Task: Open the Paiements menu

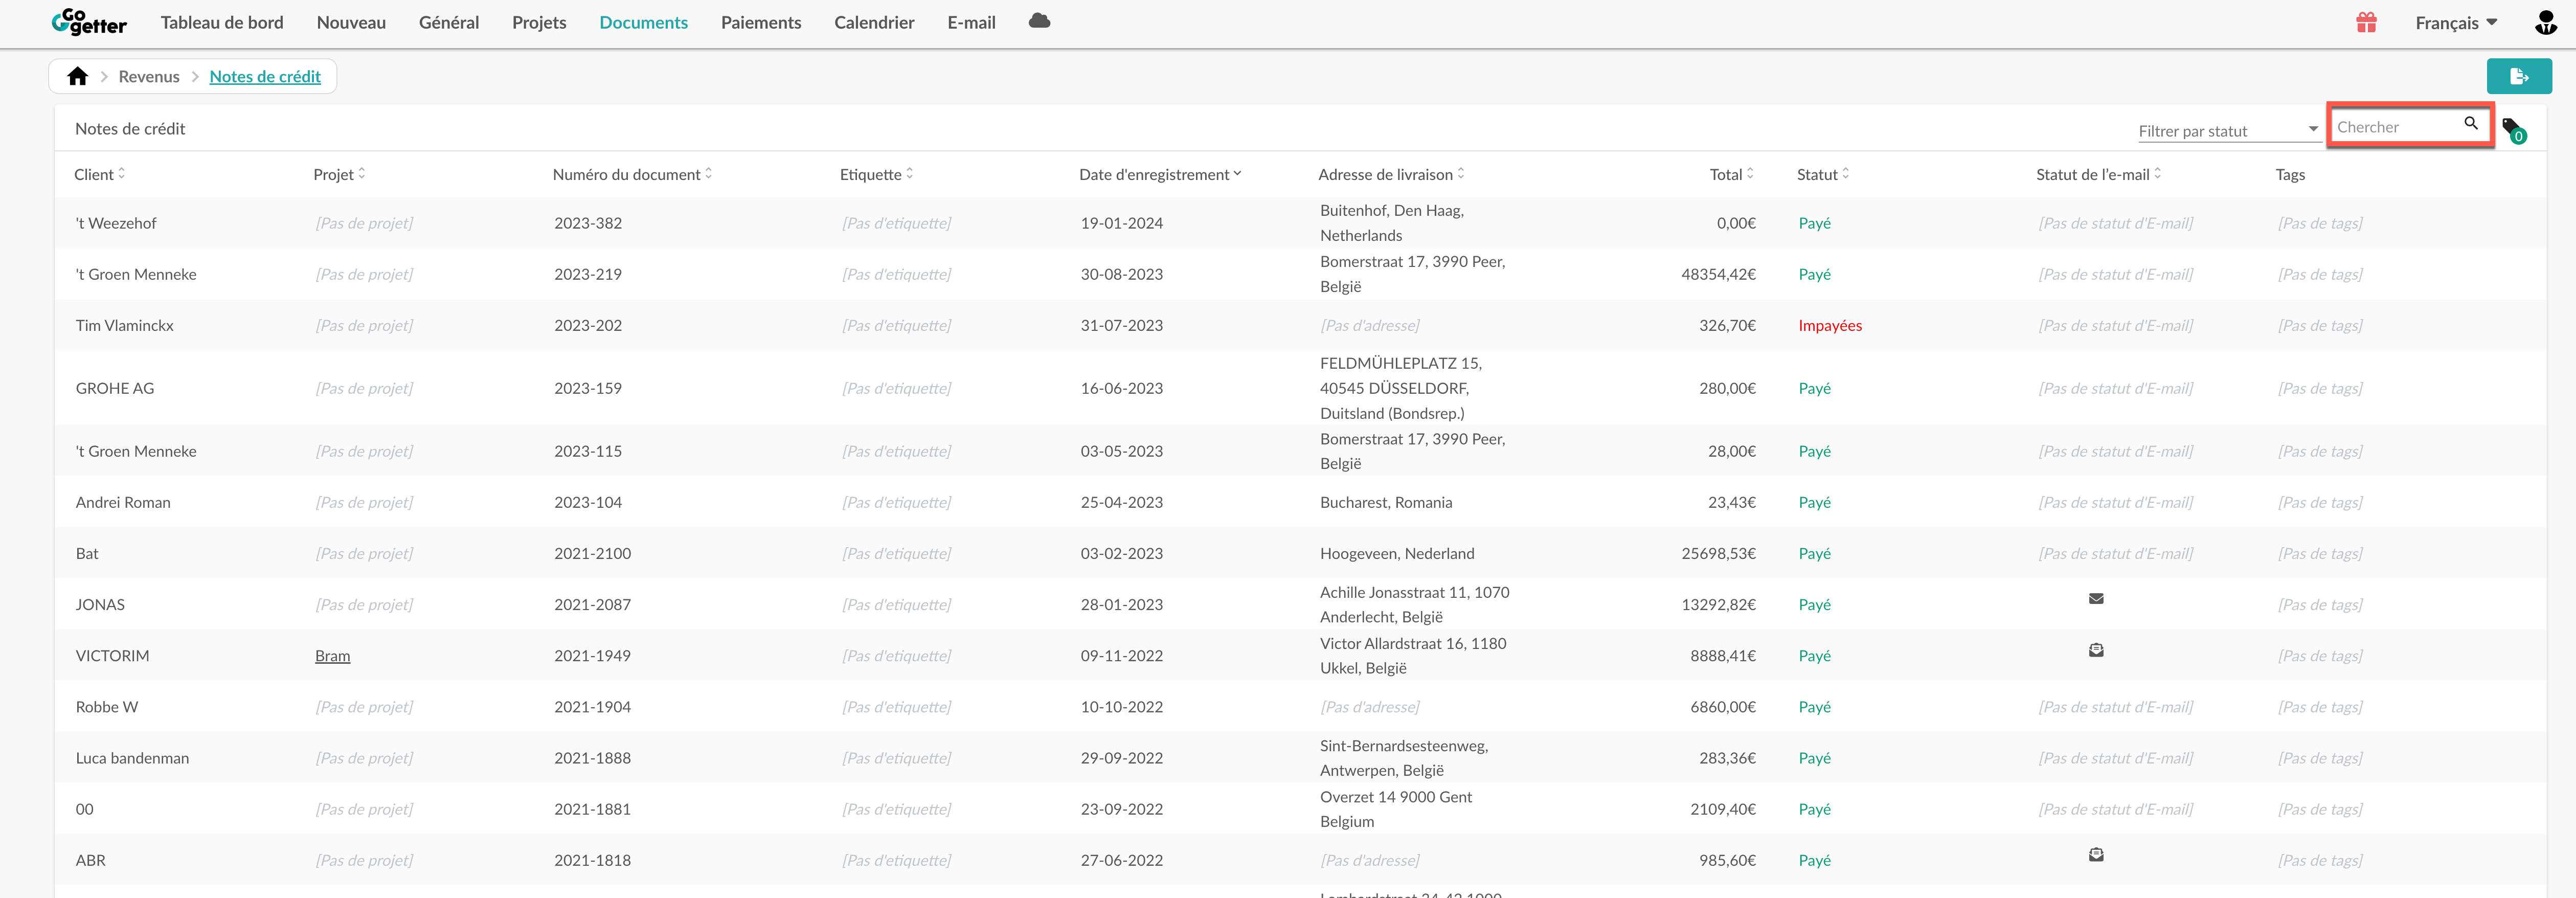Action: coord(761,22)
